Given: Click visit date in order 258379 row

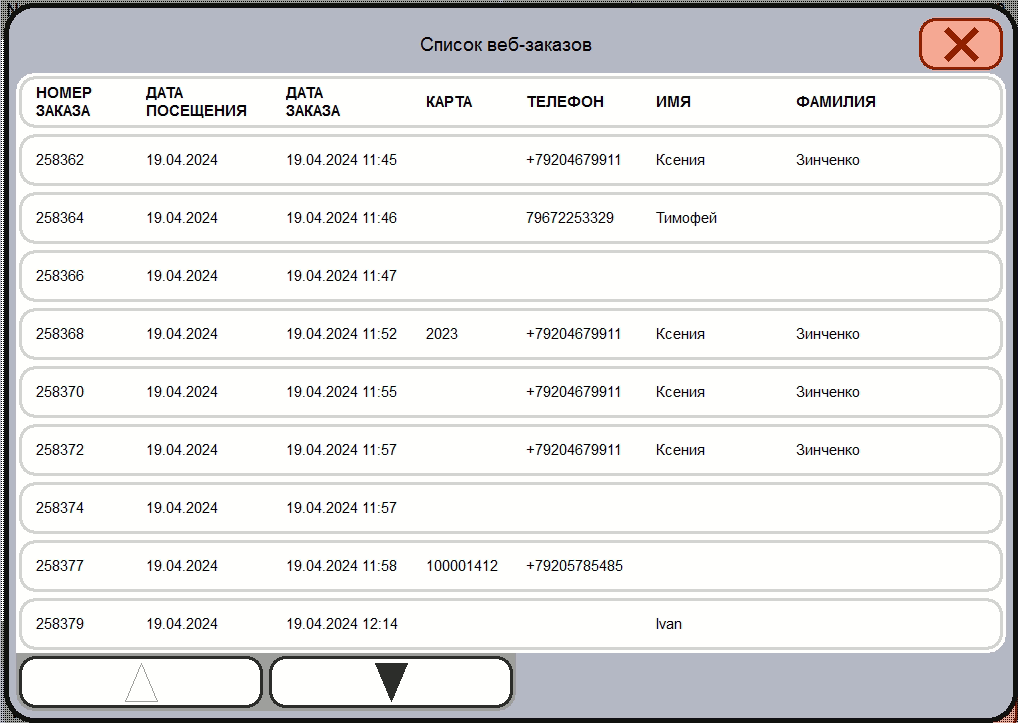Looking at the screenshot, I should pyautogui.click(x=182, y=624).
